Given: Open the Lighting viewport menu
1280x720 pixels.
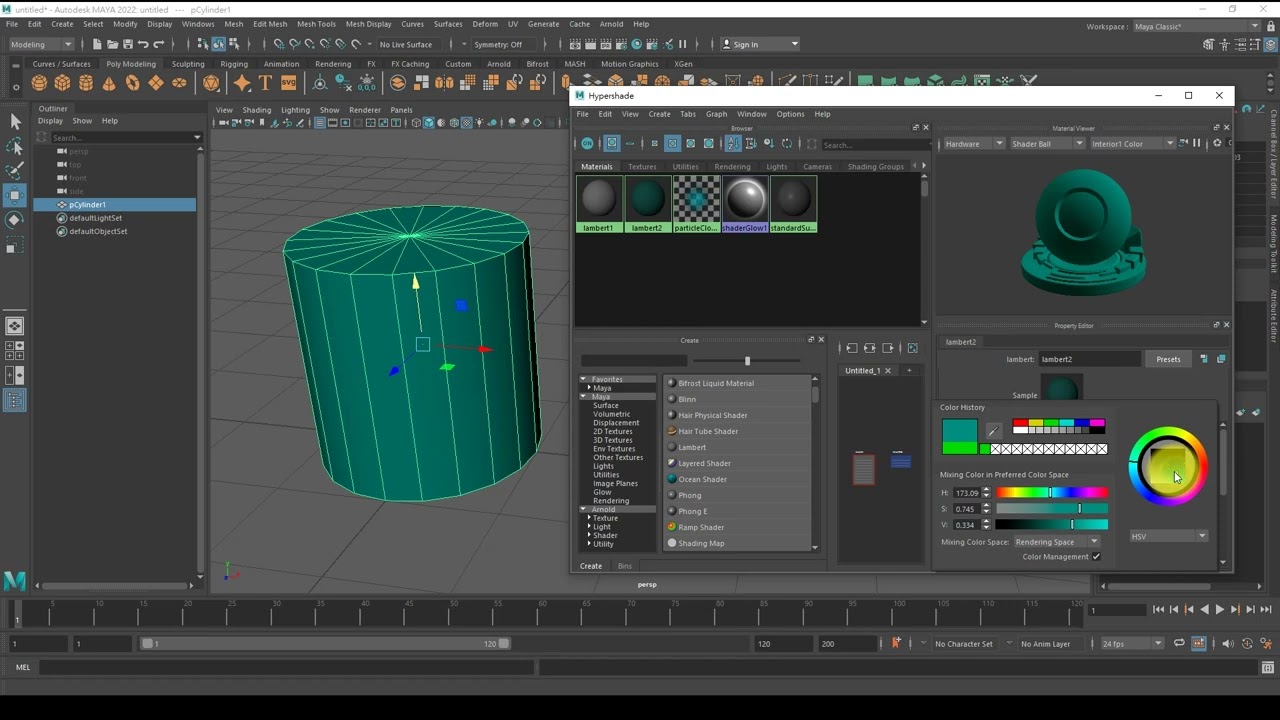Looking at the screenshot, I should (295, 110).
